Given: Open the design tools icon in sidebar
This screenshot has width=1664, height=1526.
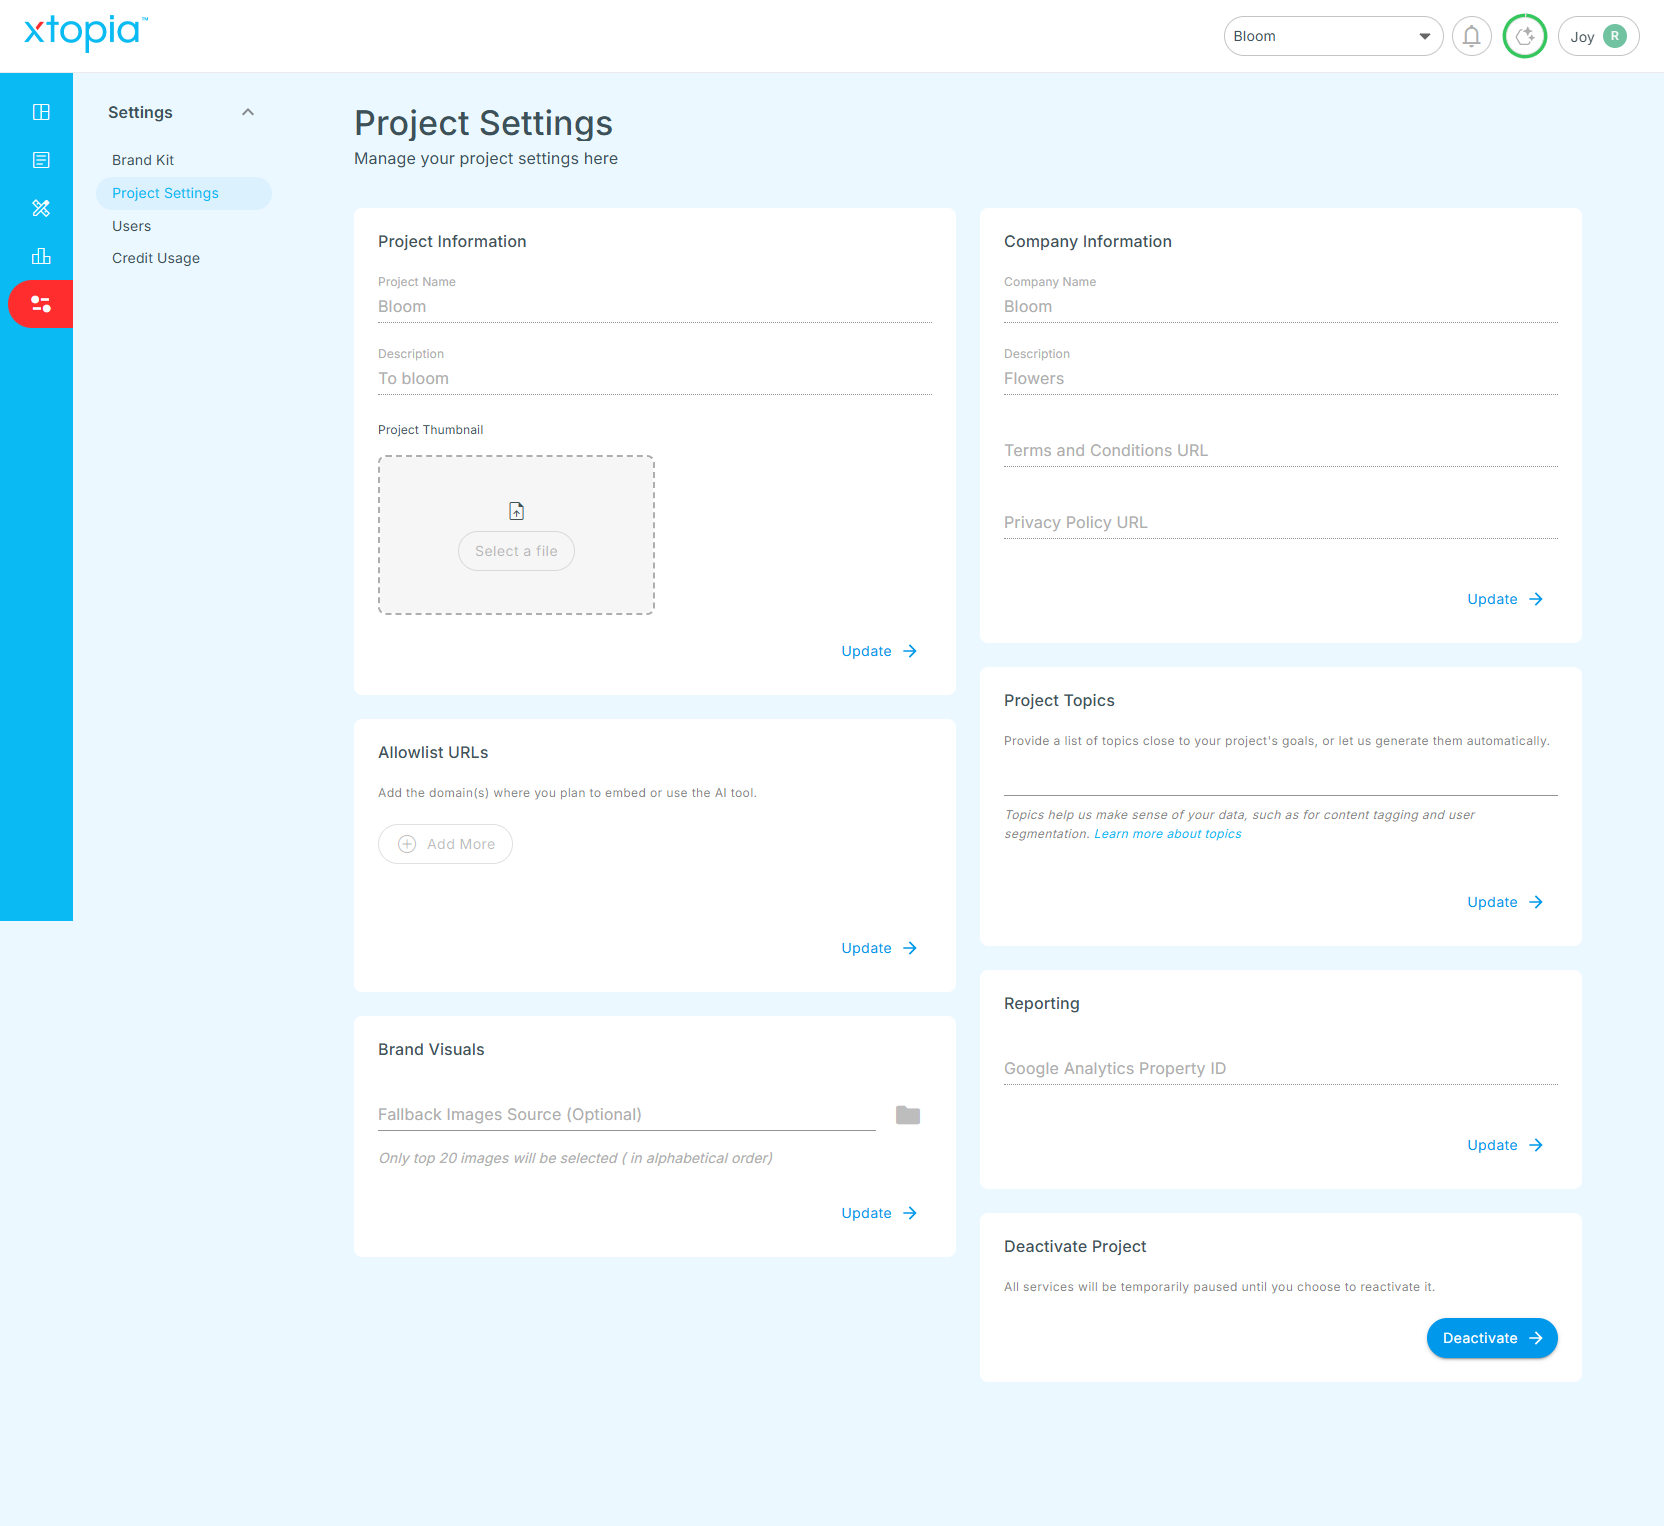Looking at the screenshot, I should 41,208.
